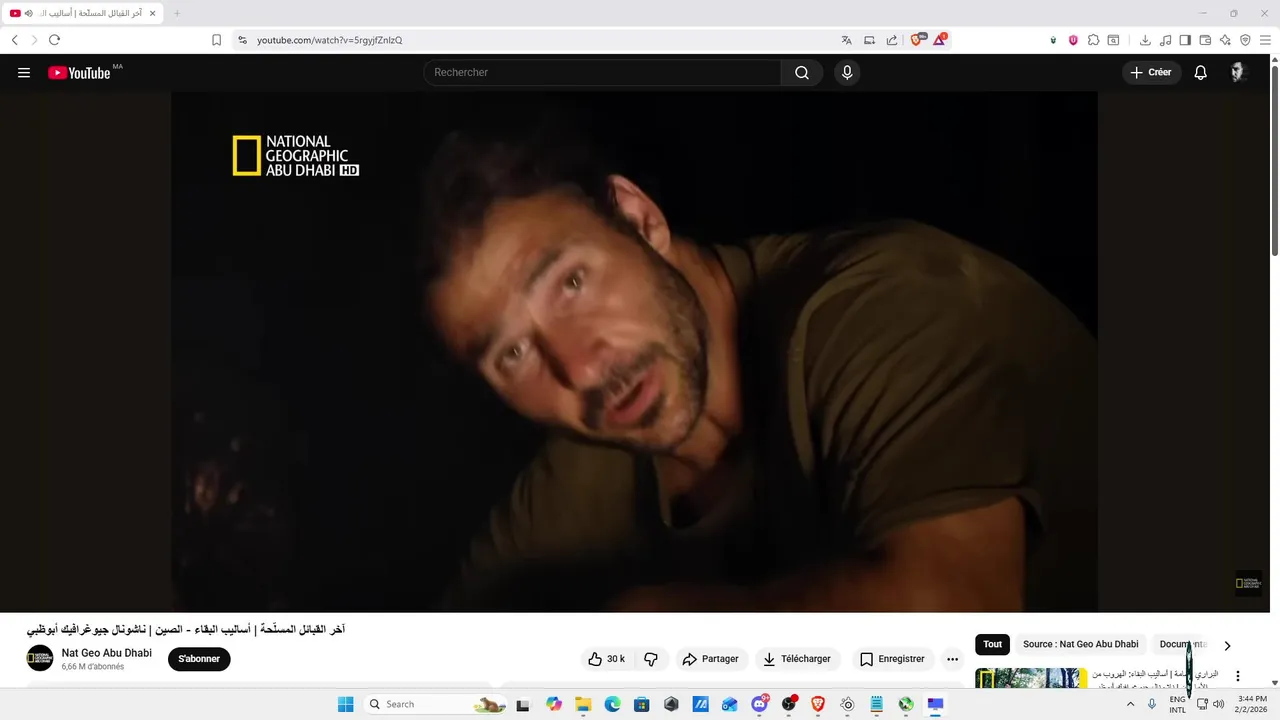Open a new browser tab
The width and height of the screenshot is (1280, 720).
[x=177, y=13]
